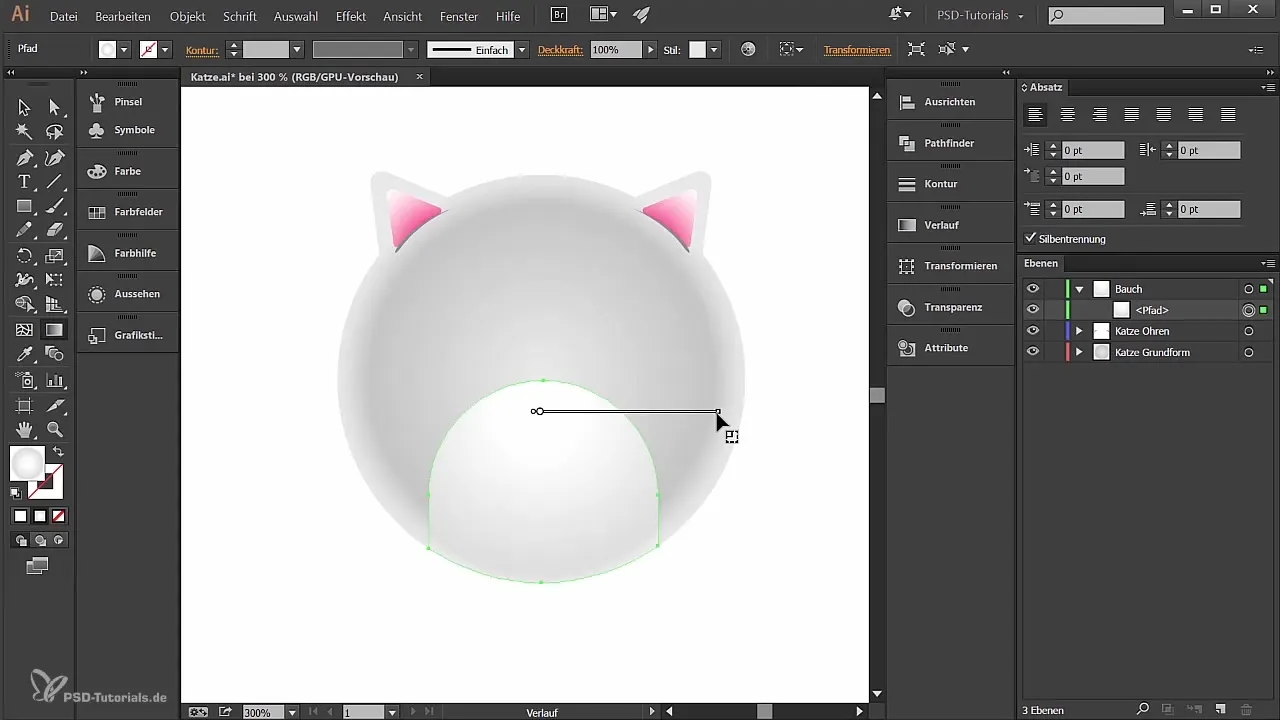
Task: Select the Column Graph tool
Action: pyautogui.click(x=55, y=380)
